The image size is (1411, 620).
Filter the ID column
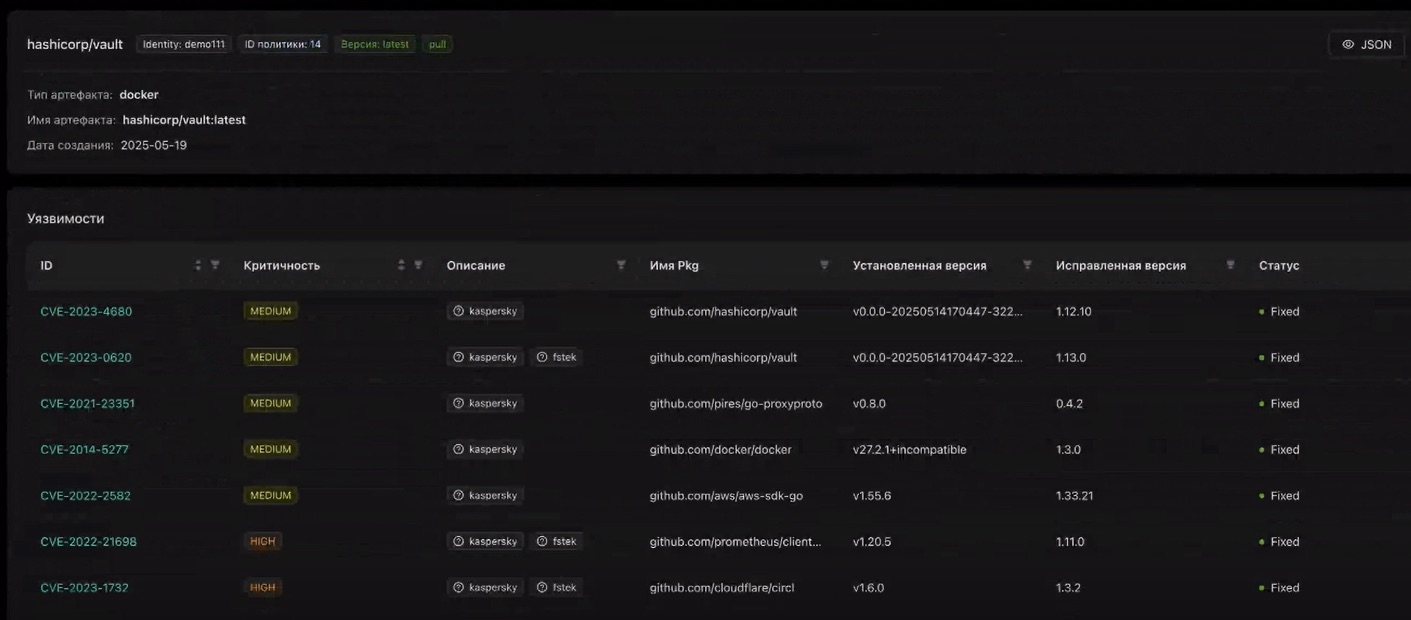(x=215, y=265)
